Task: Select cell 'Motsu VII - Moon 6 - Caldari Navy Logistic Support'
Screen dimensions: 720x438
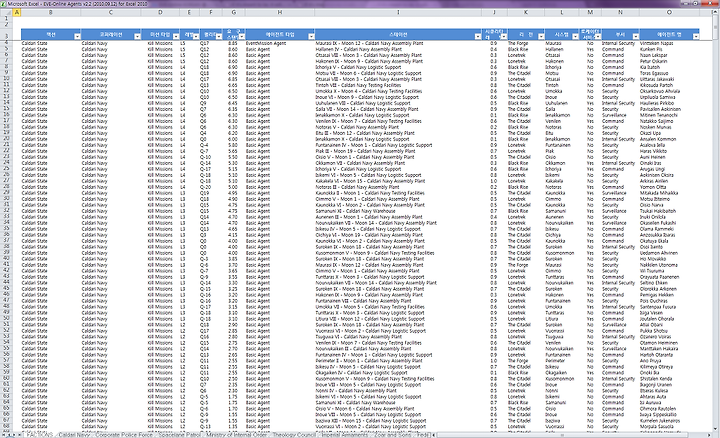Action: [398, 73]
